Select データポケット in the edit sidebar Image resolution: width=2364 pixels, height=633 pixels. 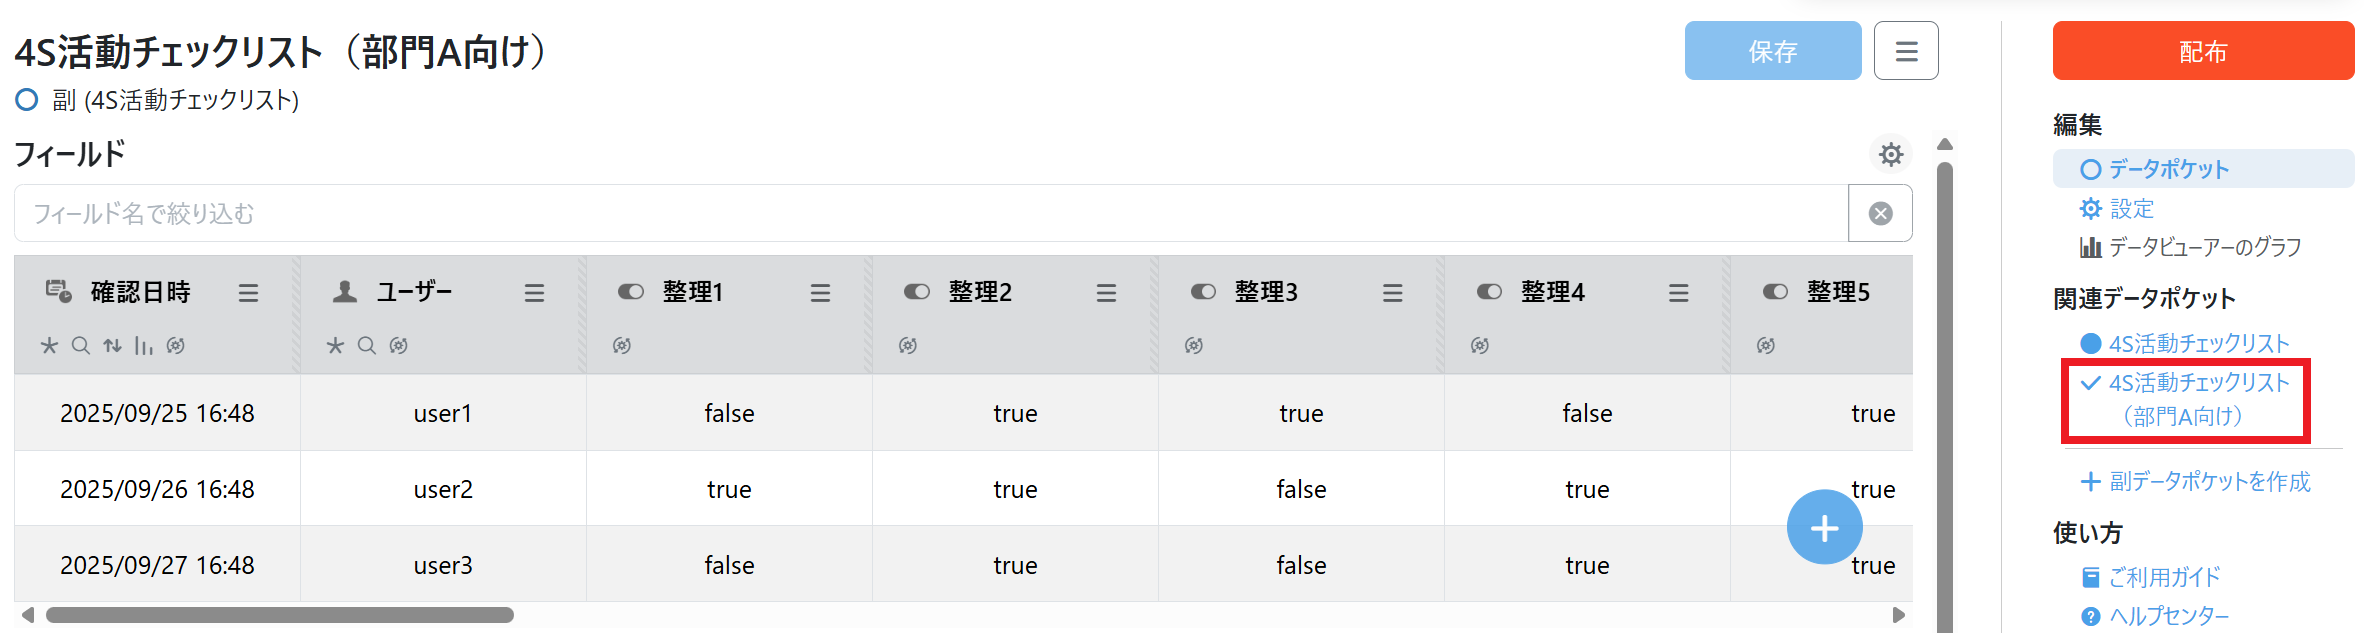[2168, 169]
